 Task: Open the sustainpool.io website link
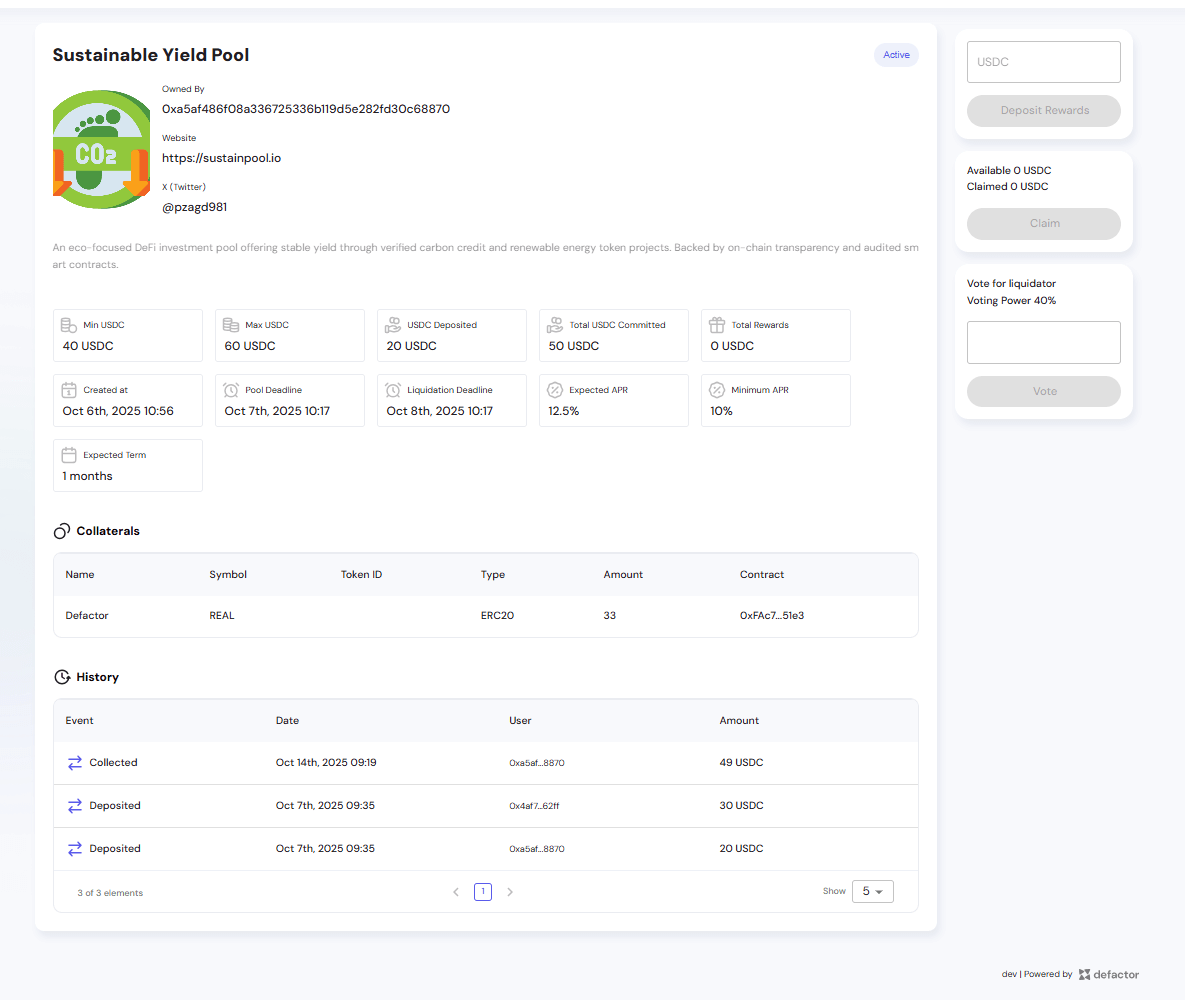[221, 158]
